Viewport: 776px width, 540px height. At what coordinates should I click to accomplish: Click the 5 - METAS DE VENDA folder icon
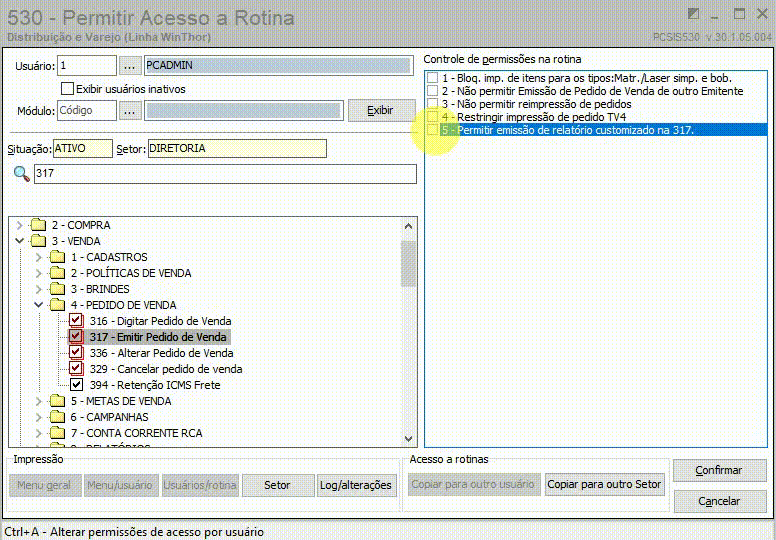pos(57,401)
